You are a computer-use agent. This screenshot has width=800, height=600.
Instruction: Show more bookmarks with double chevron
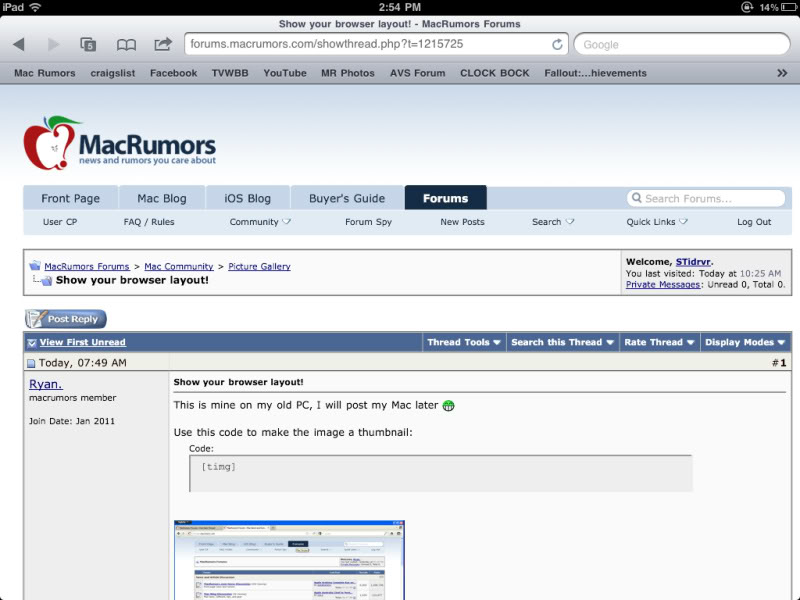(x=782, y=73)
